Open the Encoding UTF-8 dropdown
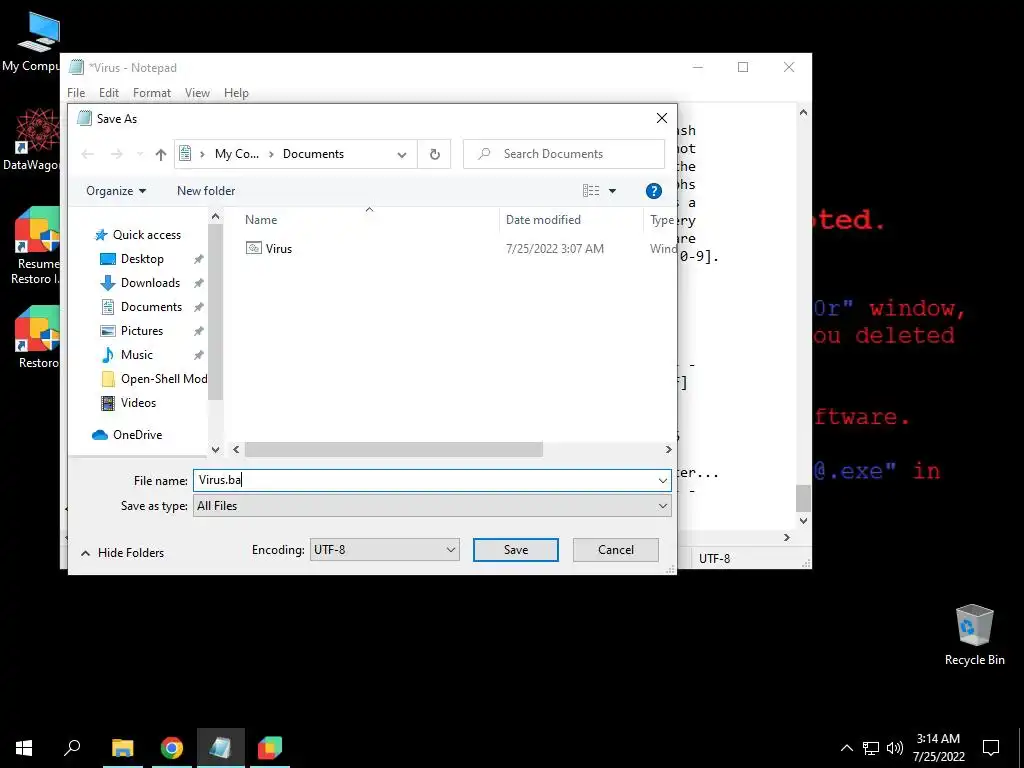Image resolution: width=1024 pixels, height=768 pixels. click(385, 550)
